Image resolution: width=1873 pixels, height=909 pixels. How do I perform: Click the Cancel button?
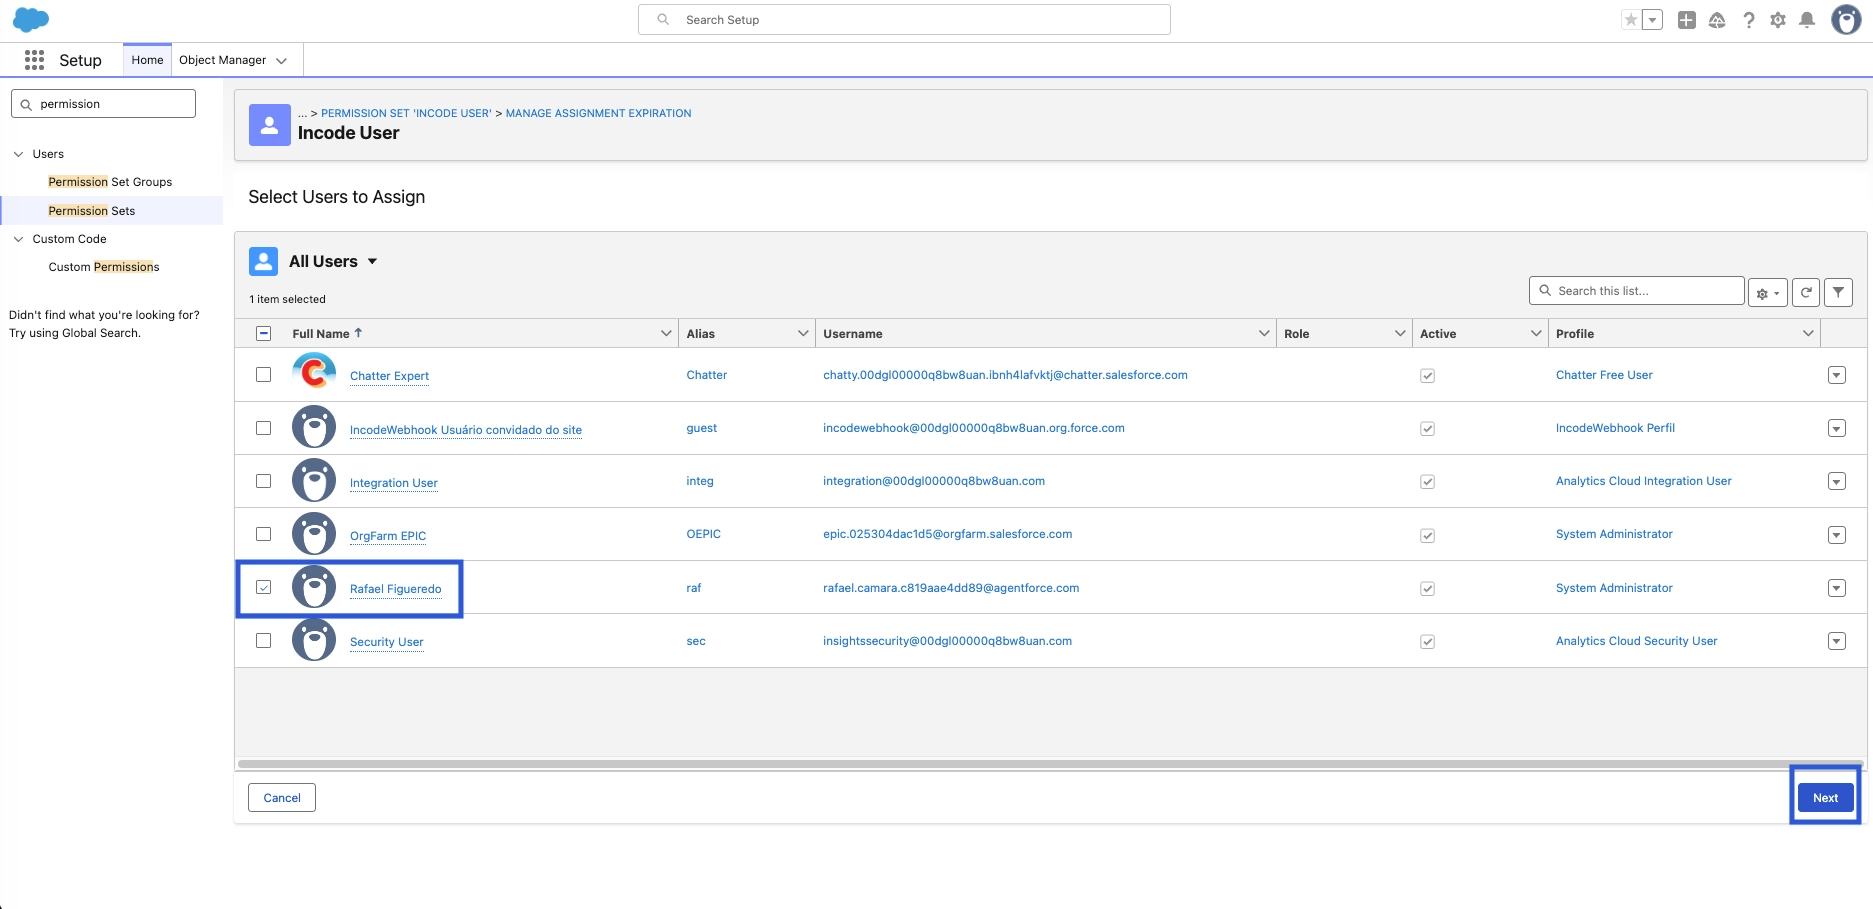[x=282, y=797]
